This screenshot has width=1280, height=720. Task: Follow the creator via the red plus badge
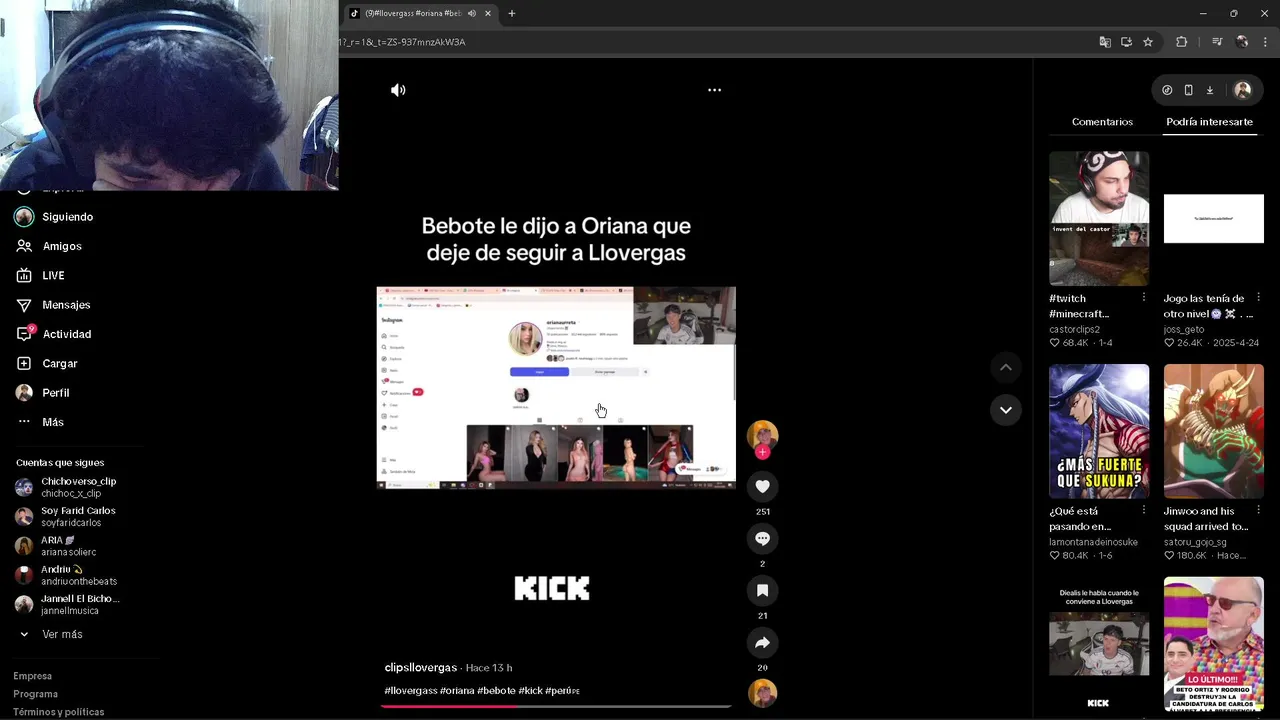point(762,452)
